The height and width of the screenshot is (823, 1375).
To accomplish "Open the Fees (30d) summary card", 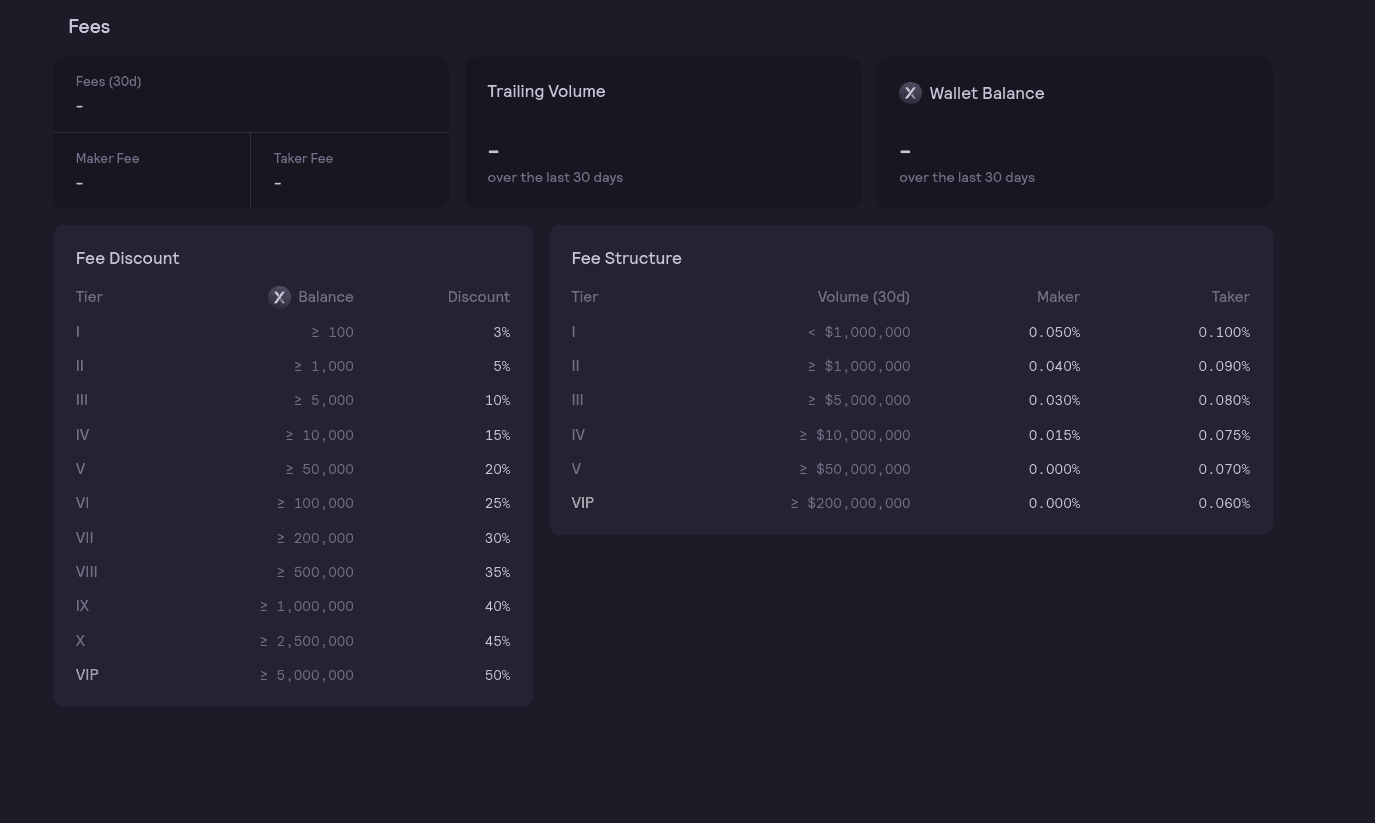I will tap(250, 94).
